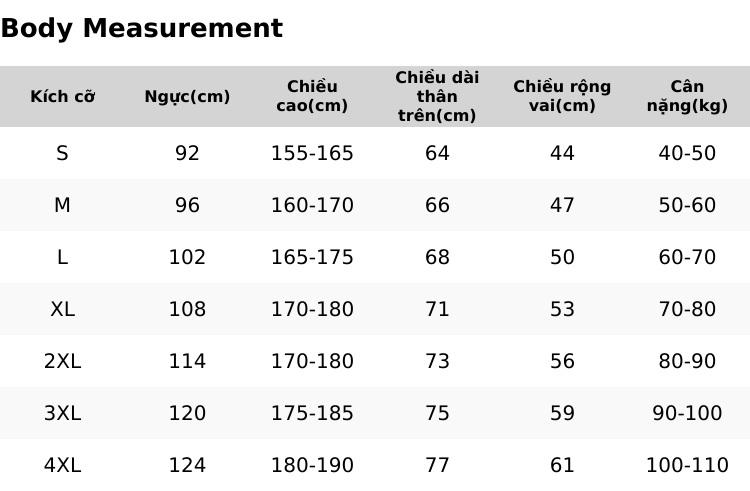
Task: Select the height range 155-165
Action: pyautogui.click(x=312, y=153)
